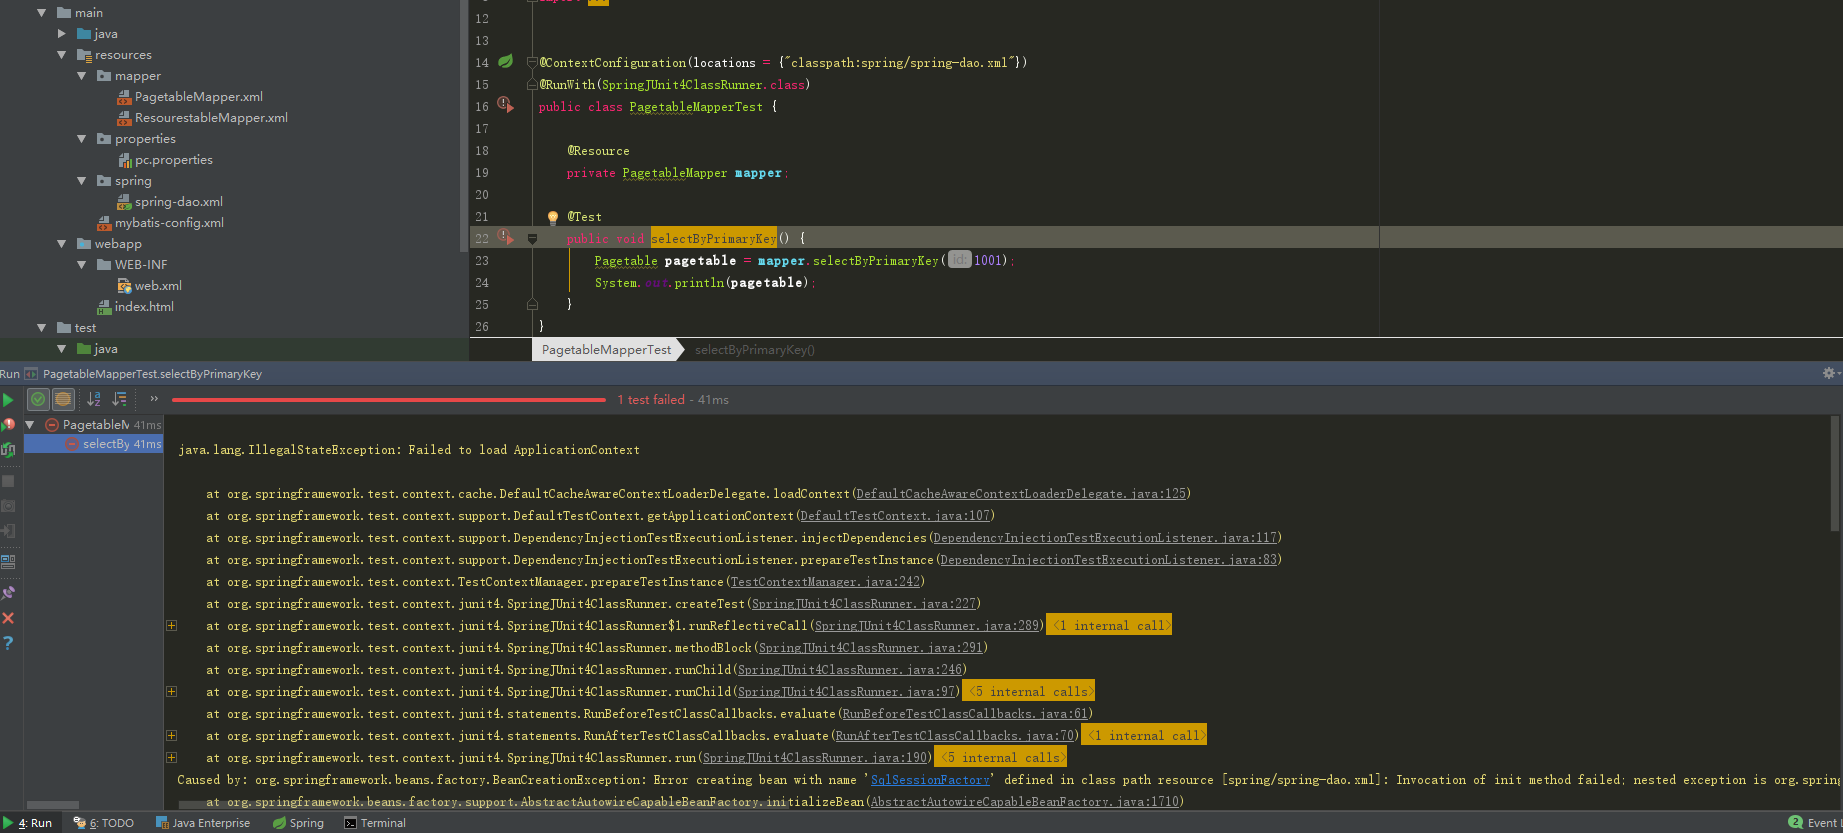
Task: Open Run panel settings gear
Action: click(1830, 373)
